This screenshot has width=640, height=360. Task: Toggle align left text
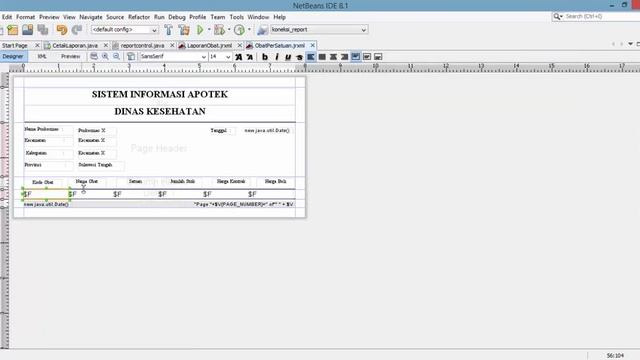point(311,57)
